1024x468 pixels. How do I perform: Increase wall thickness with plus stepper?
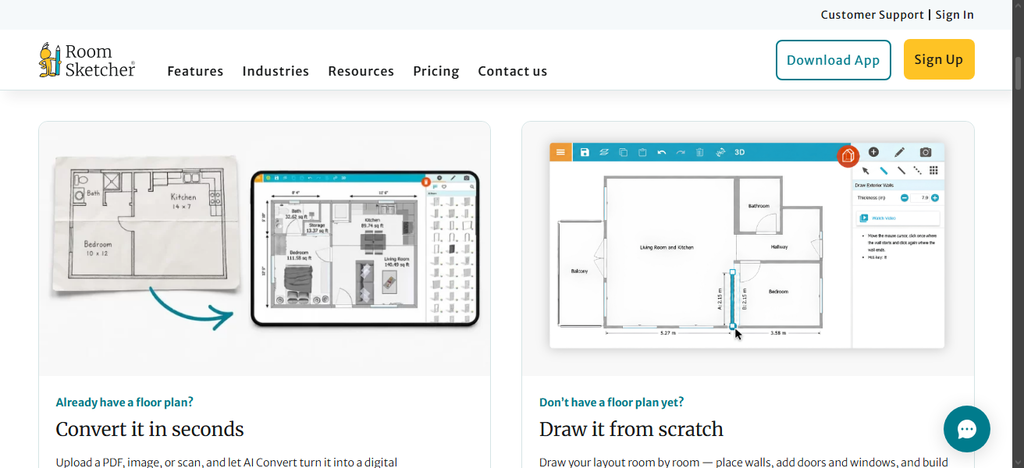[935, 198]
